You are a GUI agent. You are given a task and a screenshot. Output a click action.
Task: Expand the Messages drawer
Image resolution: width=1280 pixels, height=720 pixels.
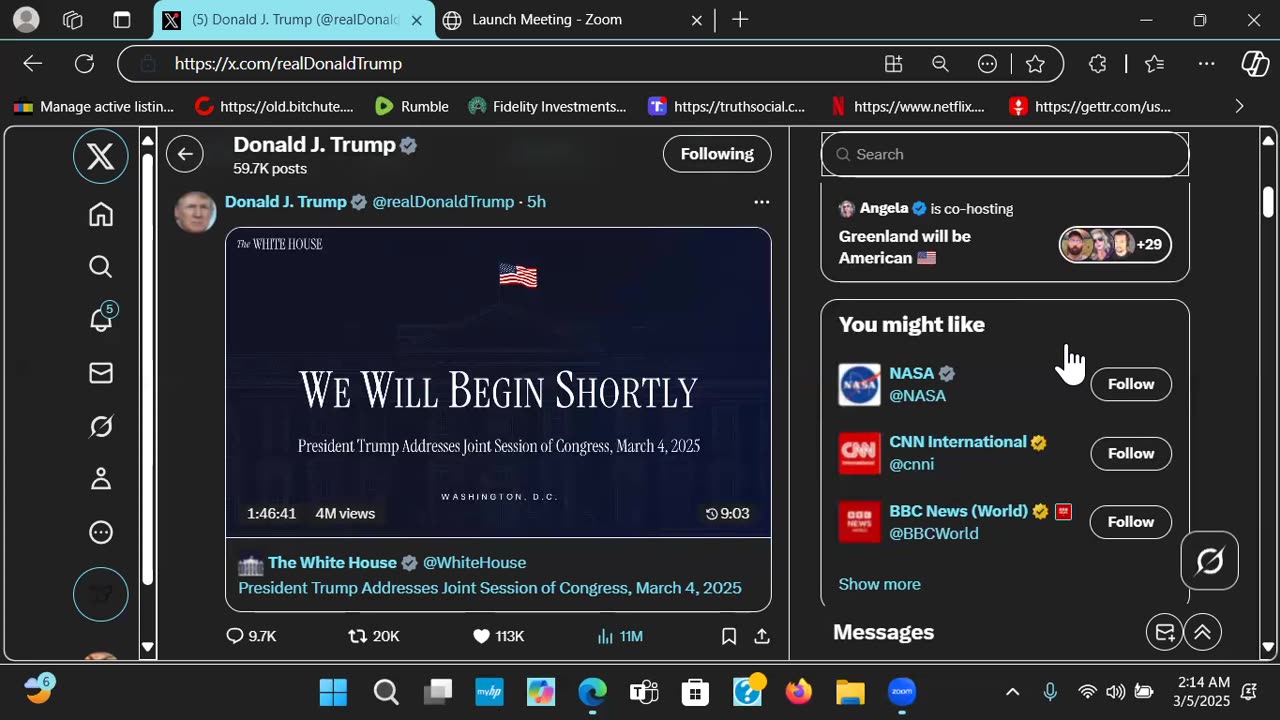point(1203,632)
